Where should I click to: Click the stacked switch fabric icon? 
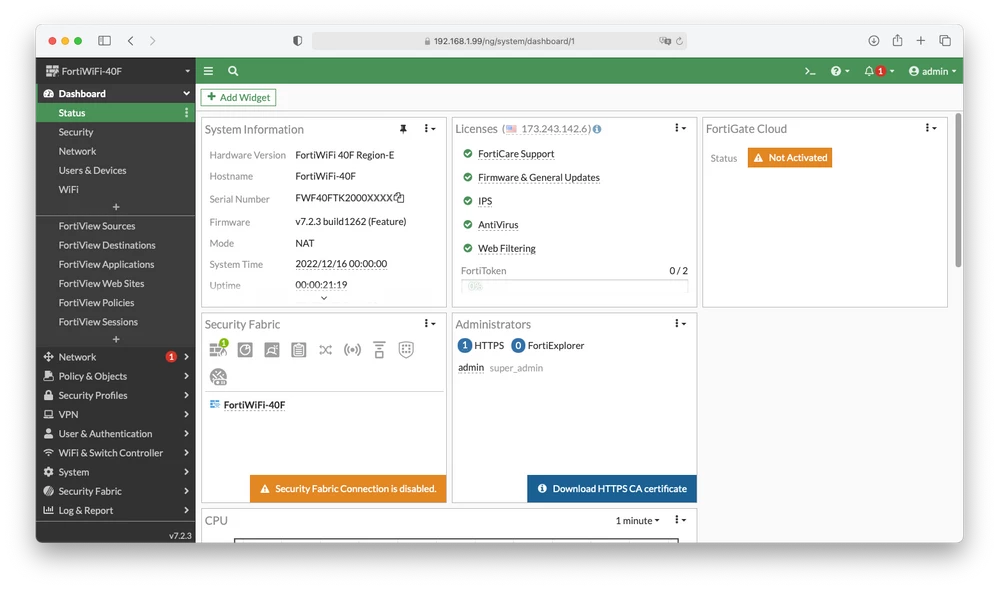(x=379, y=349)
